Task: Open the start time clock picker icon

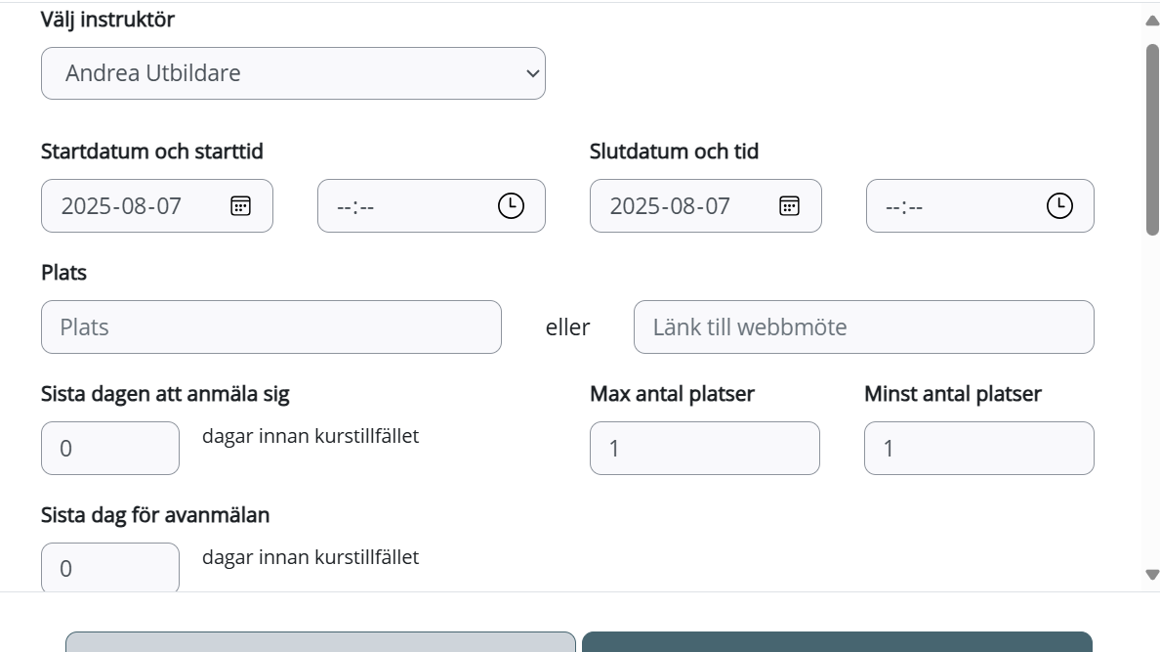Action: coord(510,206)
